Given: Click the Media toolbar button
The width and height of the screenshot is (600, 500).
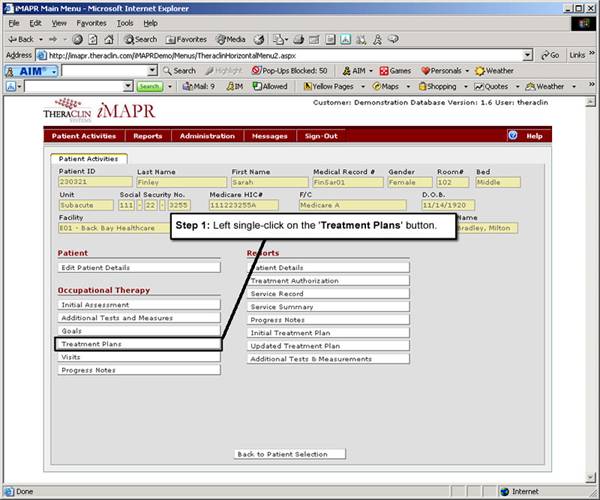Looking at the screenshot, I should click(x=231, y=39).
